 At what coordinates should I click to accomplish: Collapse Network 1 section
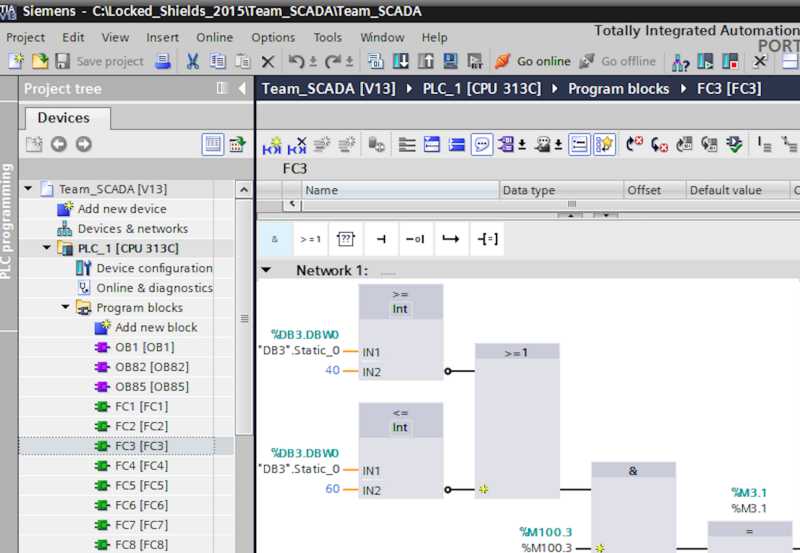(x=266, y=270)
